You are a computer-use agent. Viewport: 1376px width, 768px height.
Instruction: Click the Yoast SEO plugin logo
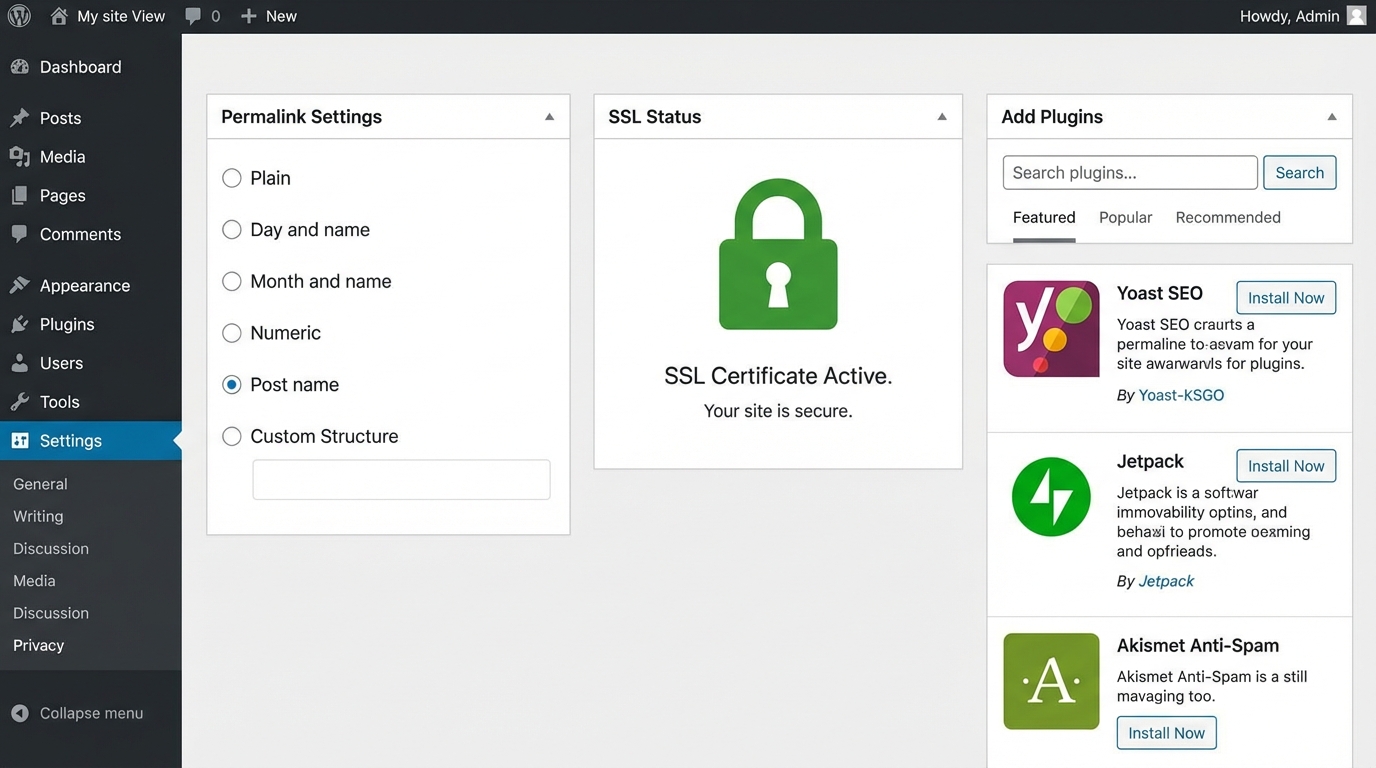click(x=1051, y=328)
